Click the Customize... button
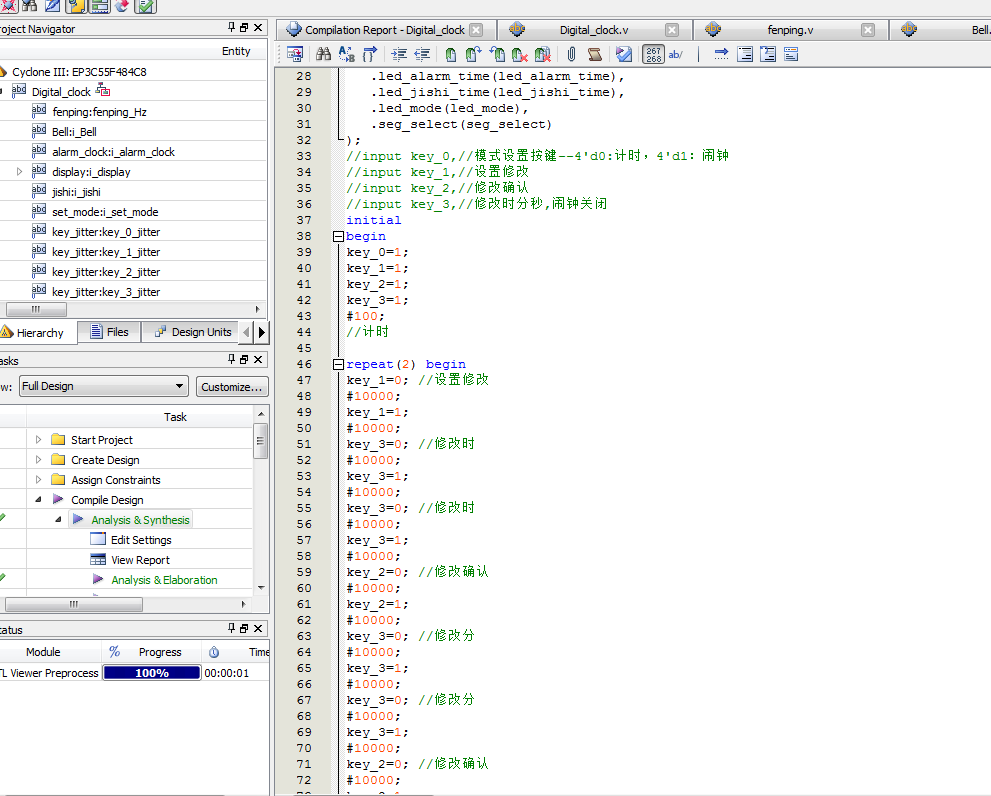The height and width of the screenshot is (796, 991). 232,386
